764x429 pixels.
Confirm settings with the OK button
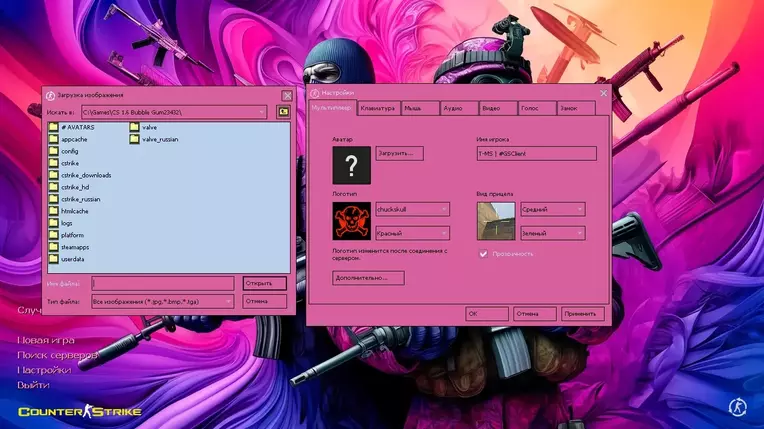[487, 314]
